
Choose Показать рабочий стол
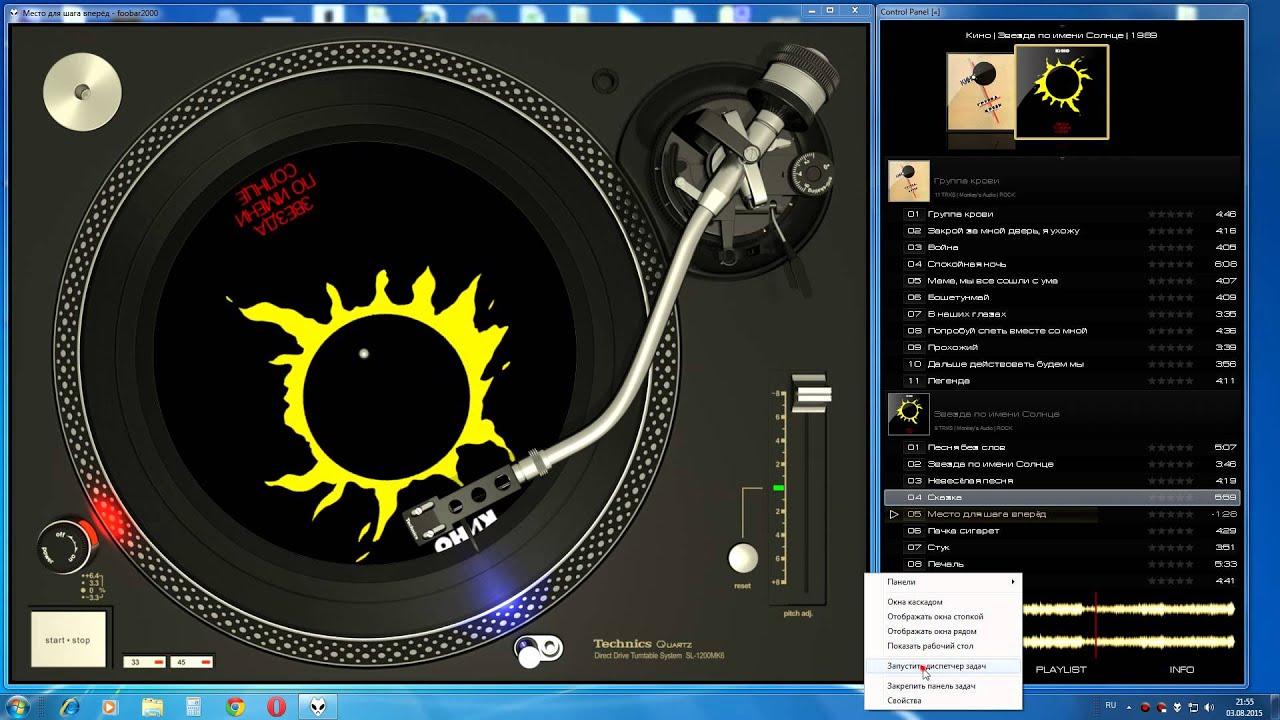(x=944, y=646)
